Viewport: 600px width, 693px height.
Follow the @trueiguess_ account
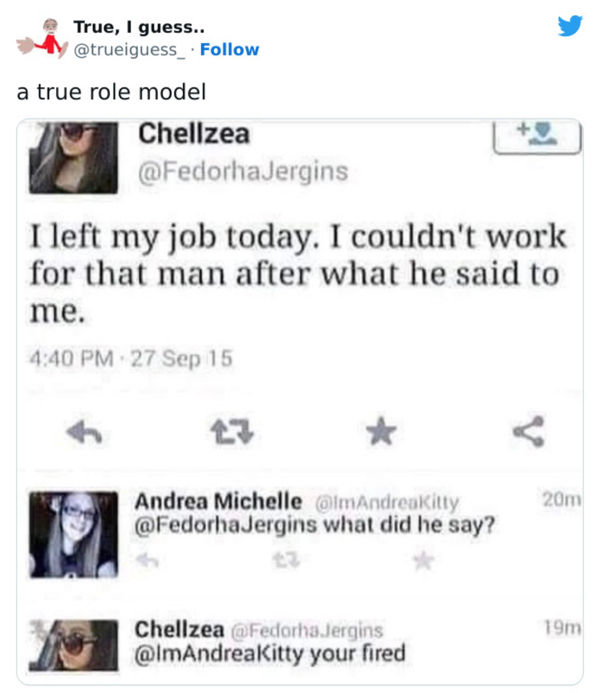(230, 49)
